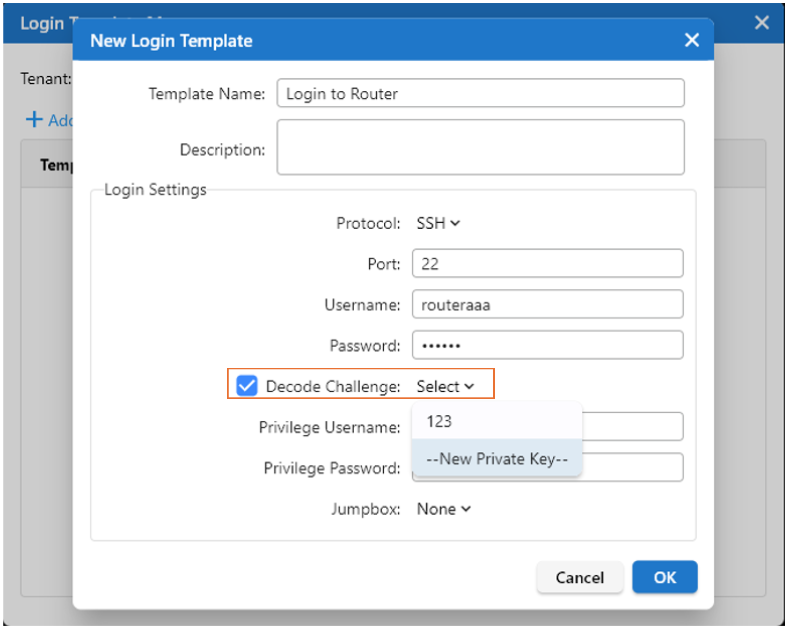Click the Decode Challenge label text
Viewport: 785px width, 627px height.
pos(333,387)
